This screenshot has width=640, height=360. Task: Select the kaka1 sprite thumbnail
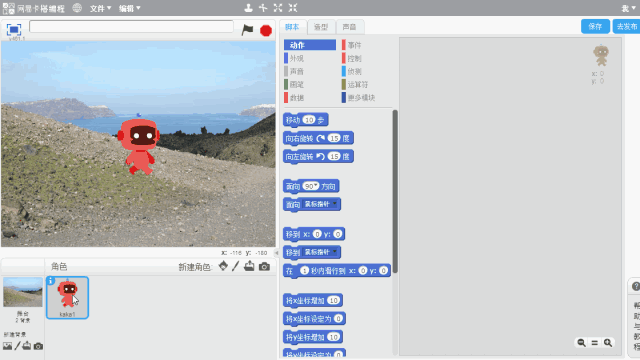click(67, 298)
